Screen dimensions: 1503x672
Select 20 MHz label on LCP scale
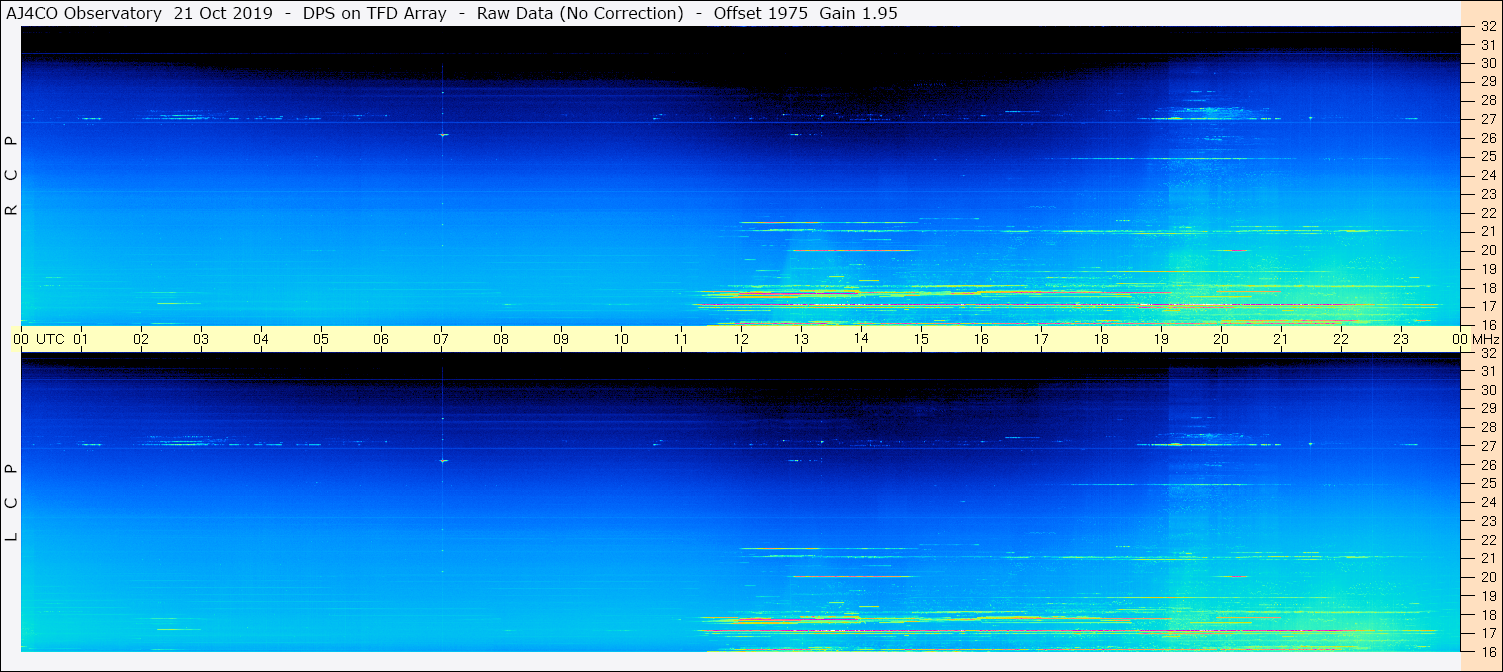1487,577
